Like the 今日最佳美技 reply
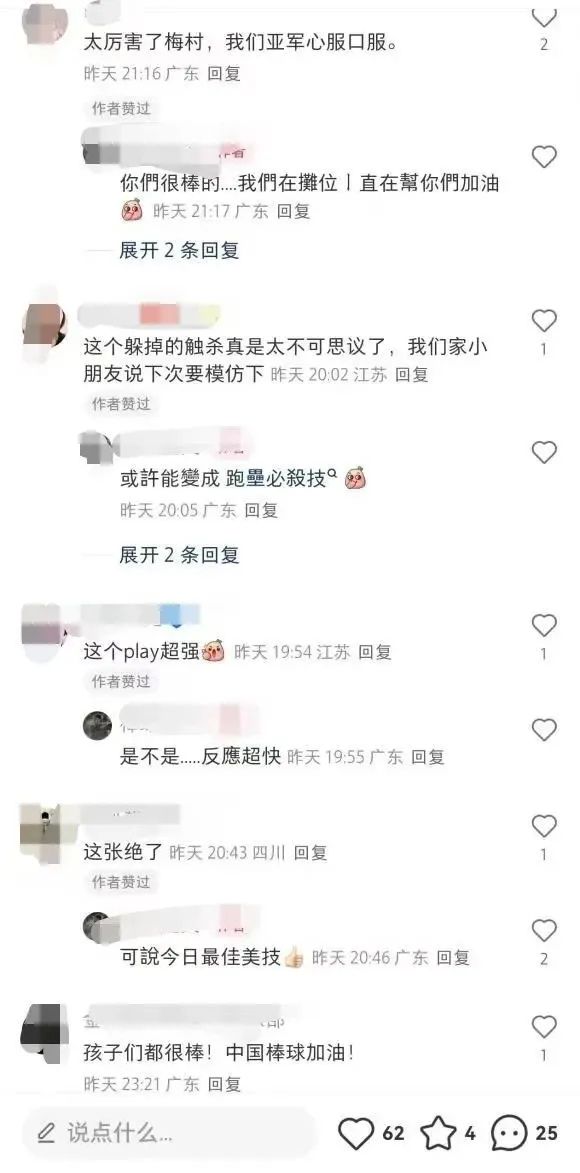580x1173 pixels. click(544, 931)
